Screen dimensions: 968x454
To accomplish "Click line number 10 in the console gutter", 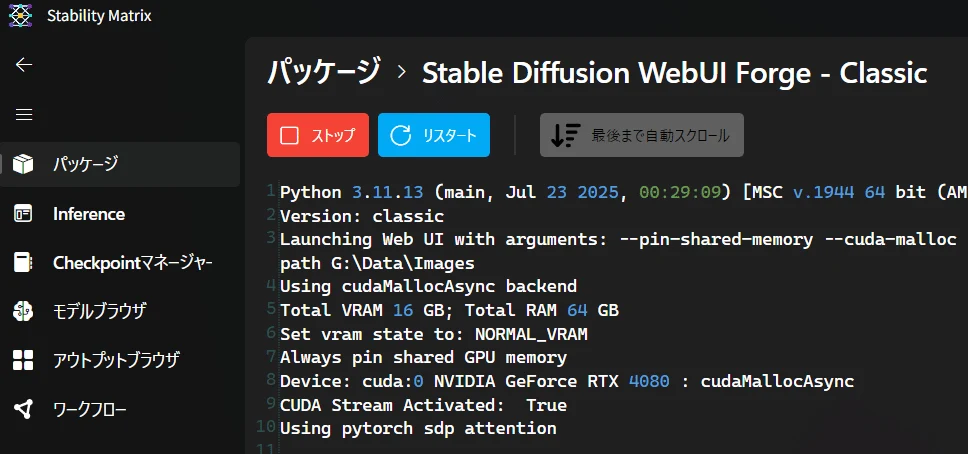I will click(265, 426).
